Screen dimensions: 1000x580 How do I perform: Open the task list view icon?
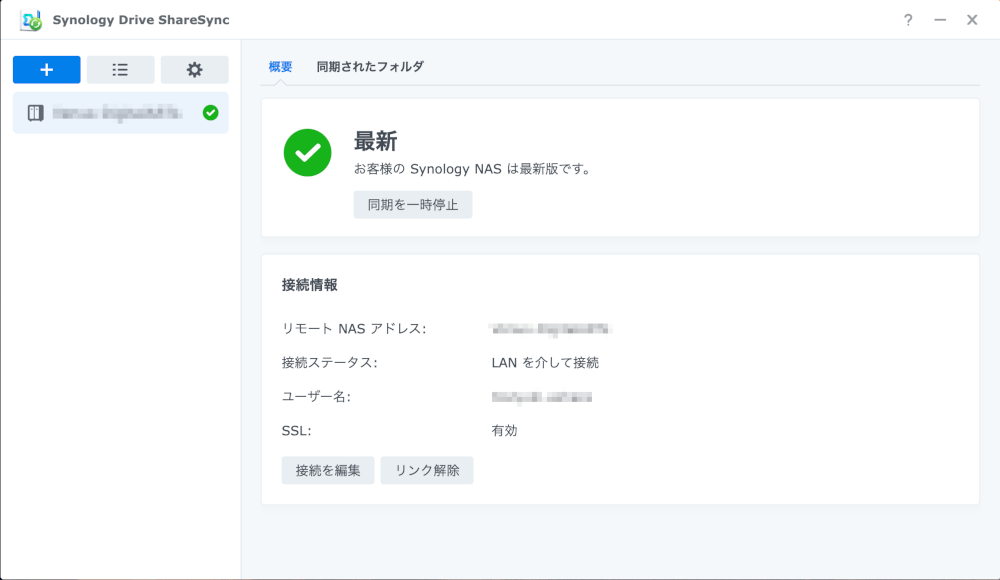click(121, 70)
